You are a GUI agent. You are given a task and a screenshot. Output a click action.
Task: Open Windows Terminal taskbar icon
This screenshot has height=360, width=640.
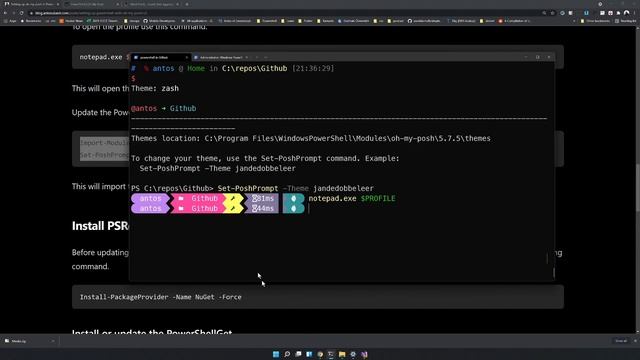coord(331,354)
